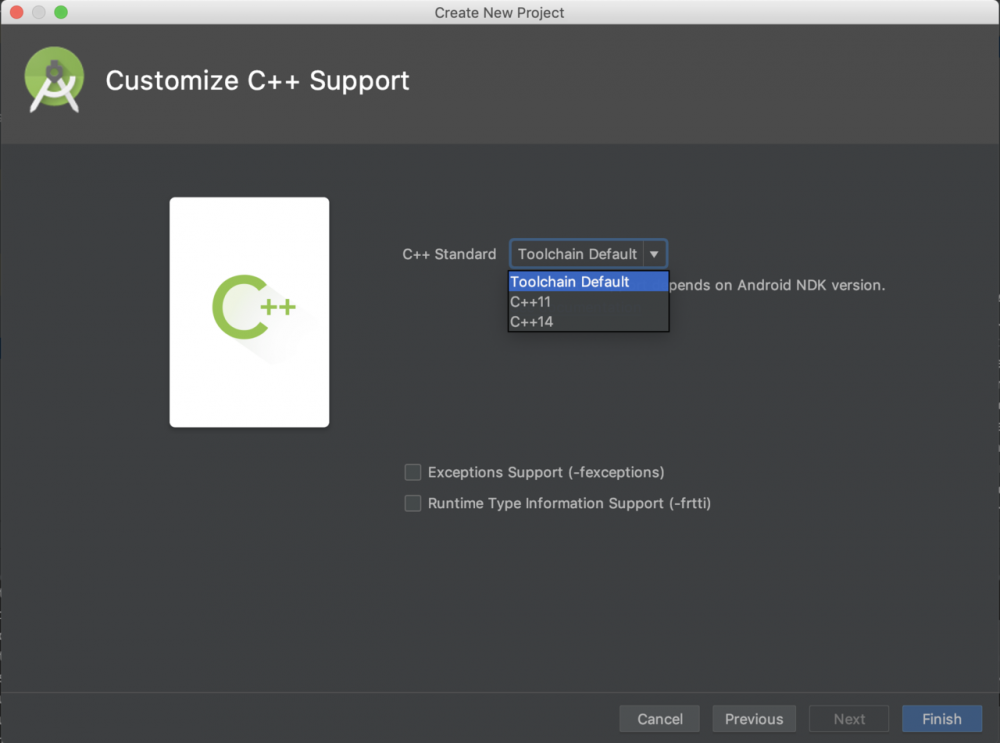Screen dimensions: 1000x743
Task: Click the 'Create New Project' window title
Action: click(499, 13)
